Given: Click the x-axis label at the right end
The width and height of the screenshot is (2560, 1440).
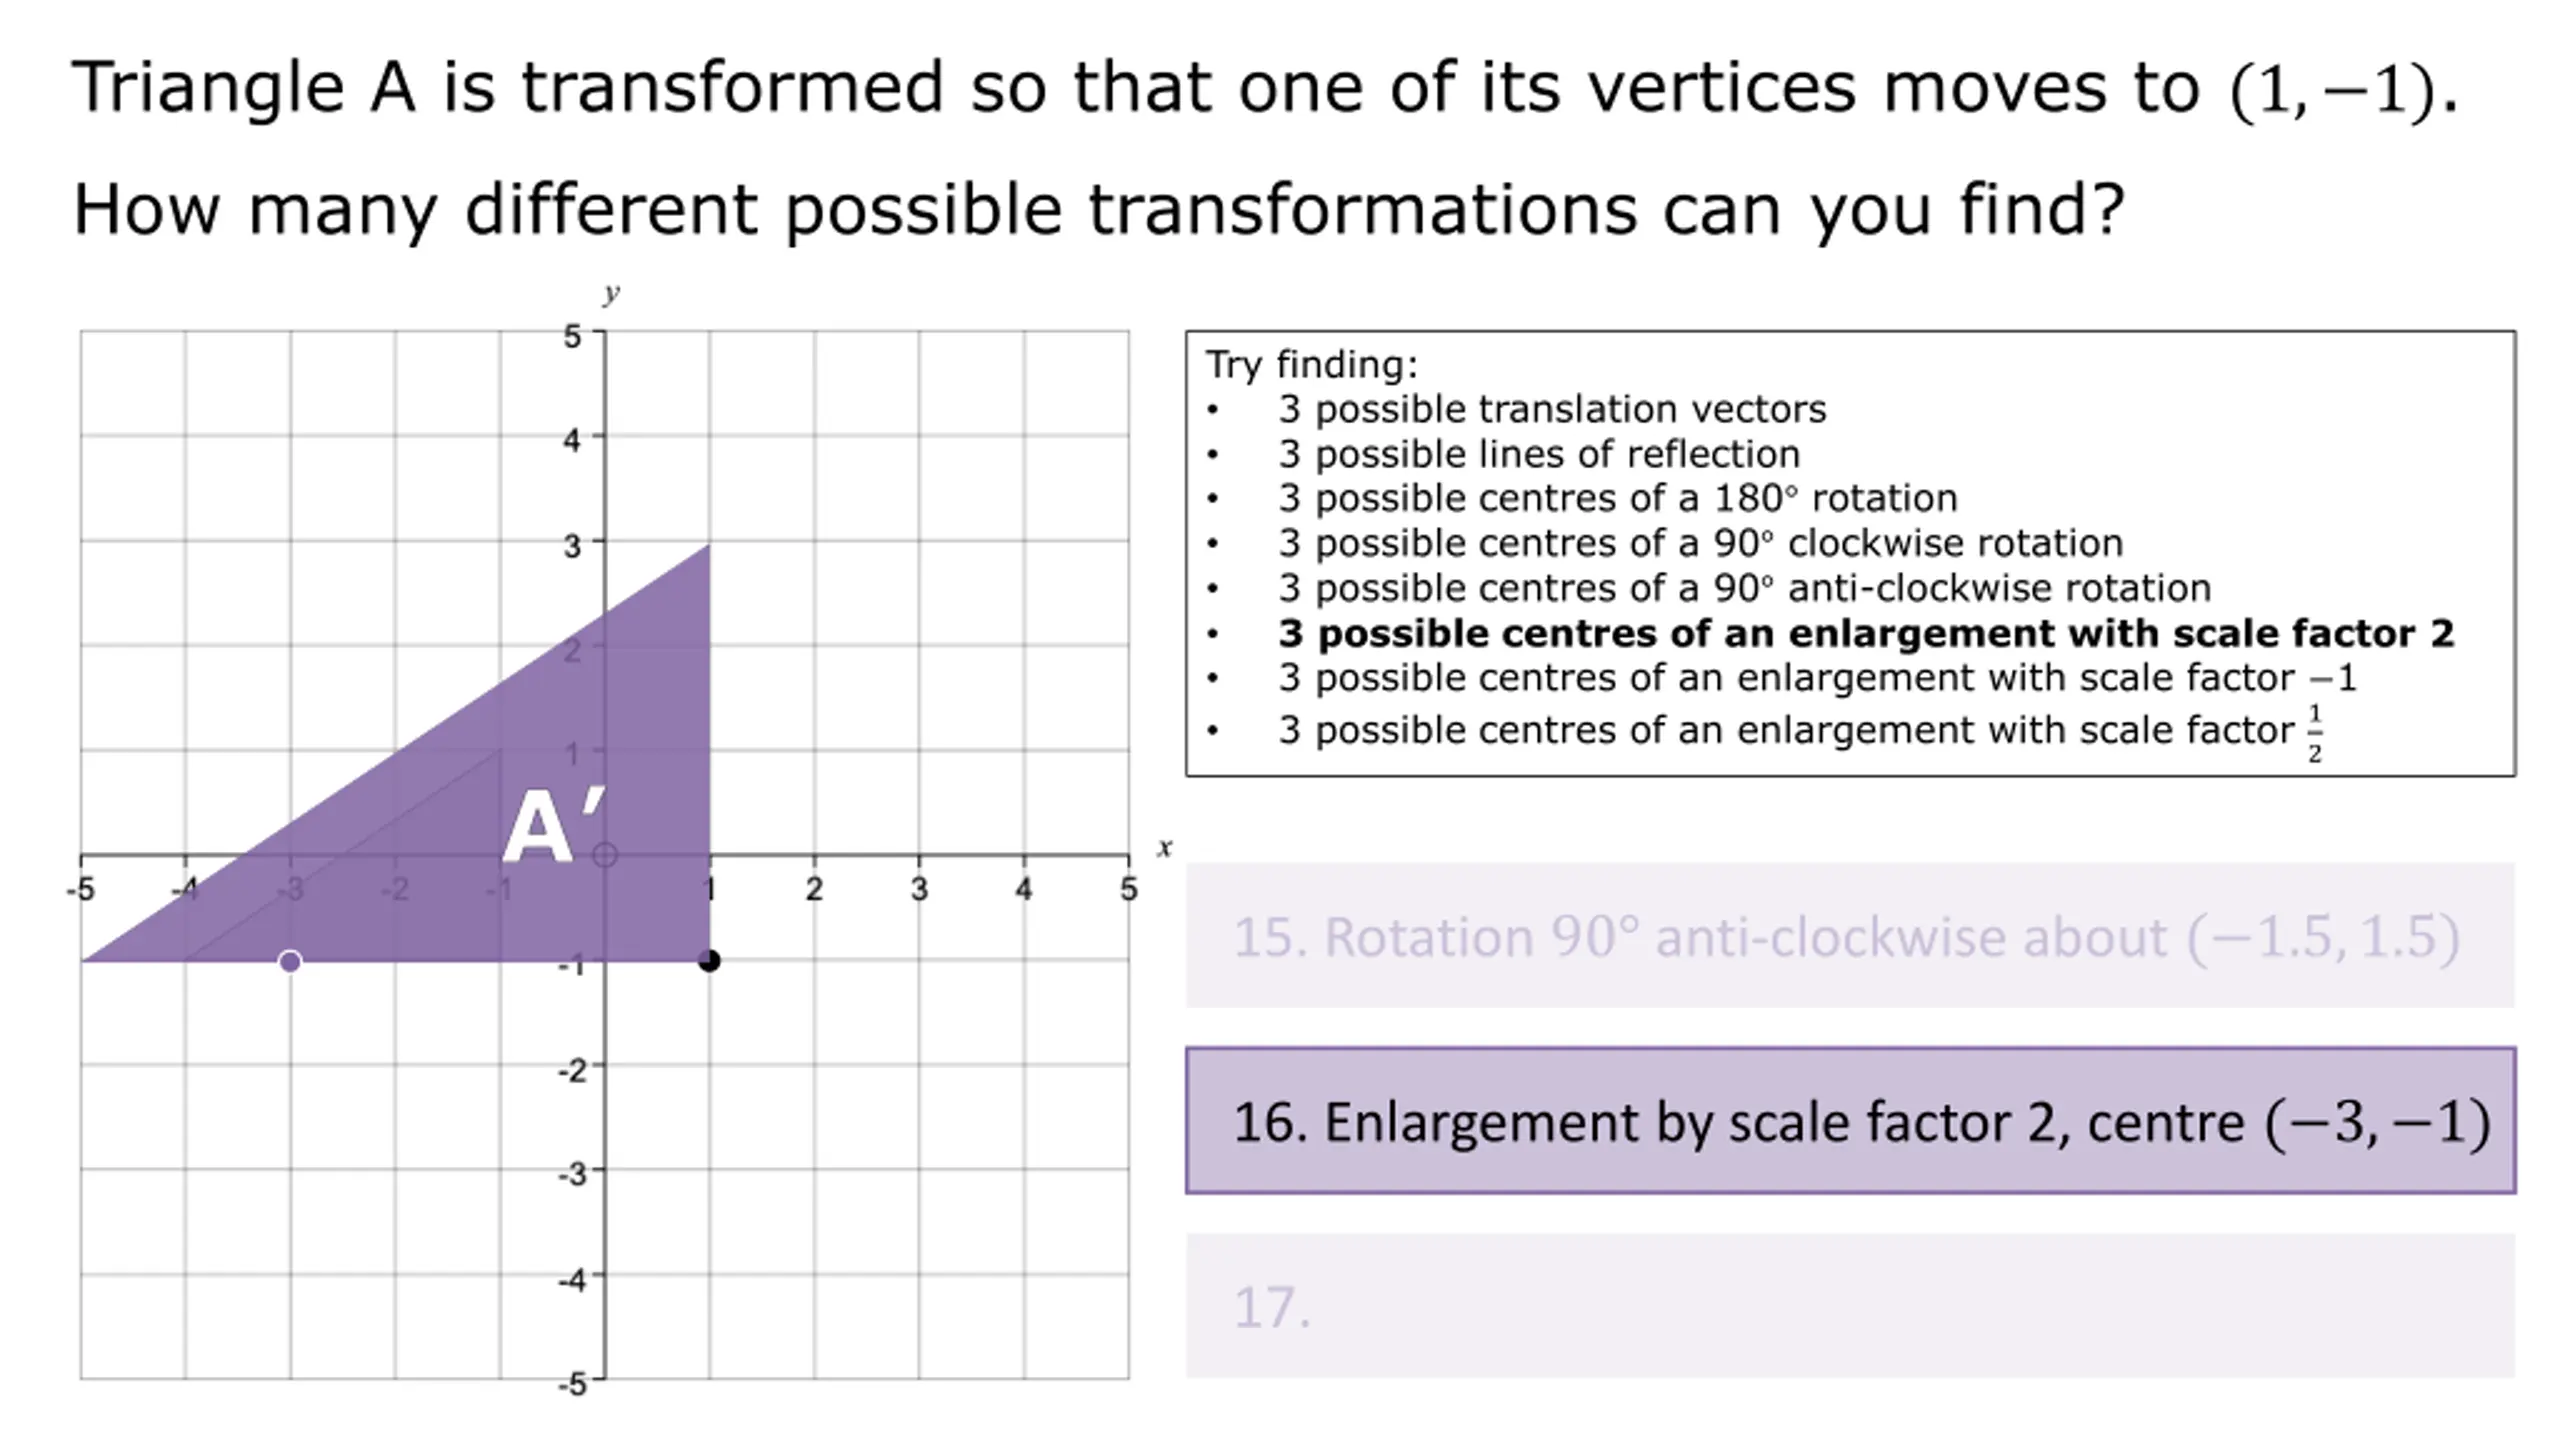Looking at the screenshot, I should point(1164,848).
